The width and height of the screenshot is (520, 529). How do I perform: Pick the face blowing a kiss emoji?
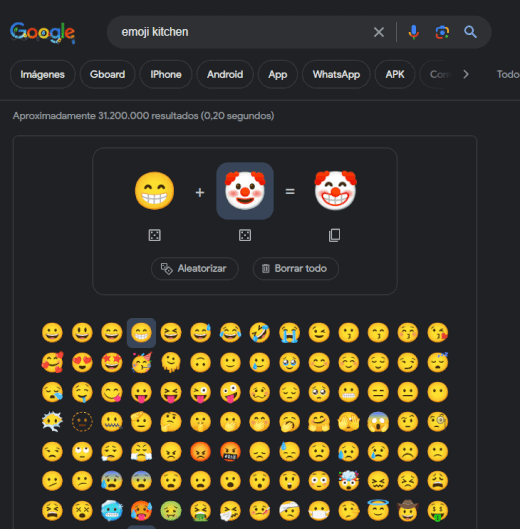[x=438, y=333]
